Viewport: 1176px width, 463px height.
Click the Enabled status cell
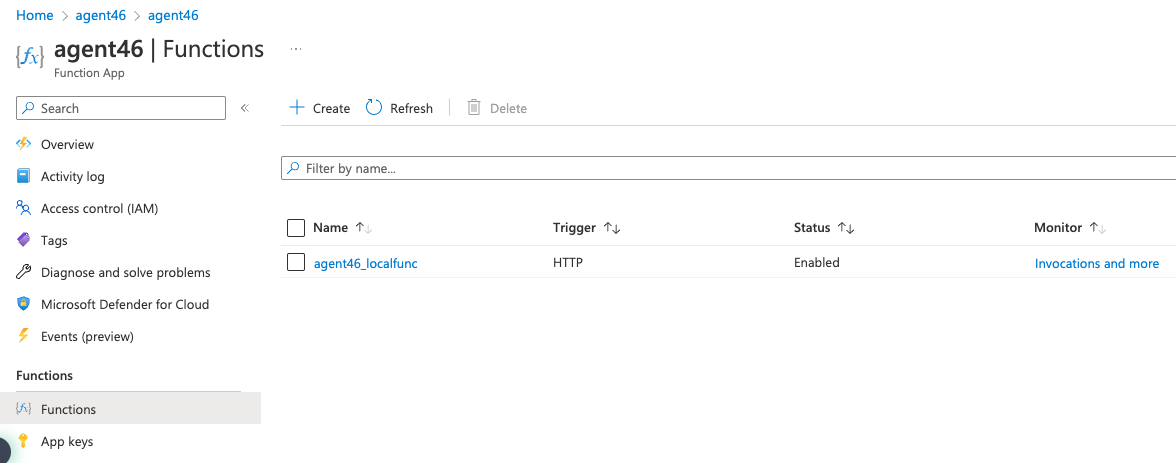tap(817, 263)
